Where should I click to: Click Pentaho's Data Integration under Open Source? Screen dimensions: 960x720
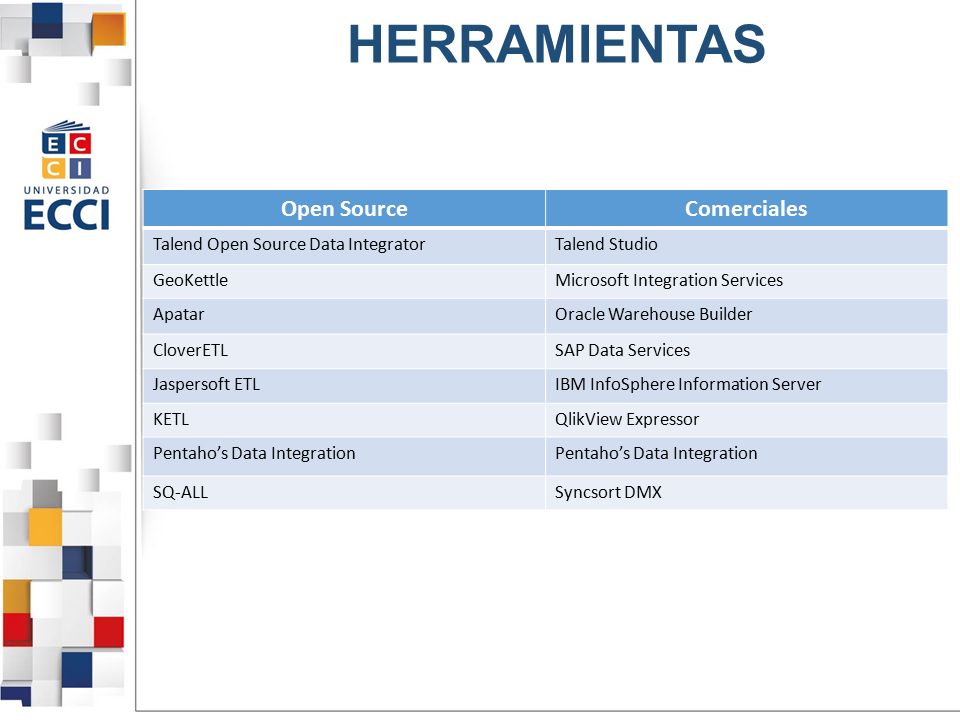(344, 456)
